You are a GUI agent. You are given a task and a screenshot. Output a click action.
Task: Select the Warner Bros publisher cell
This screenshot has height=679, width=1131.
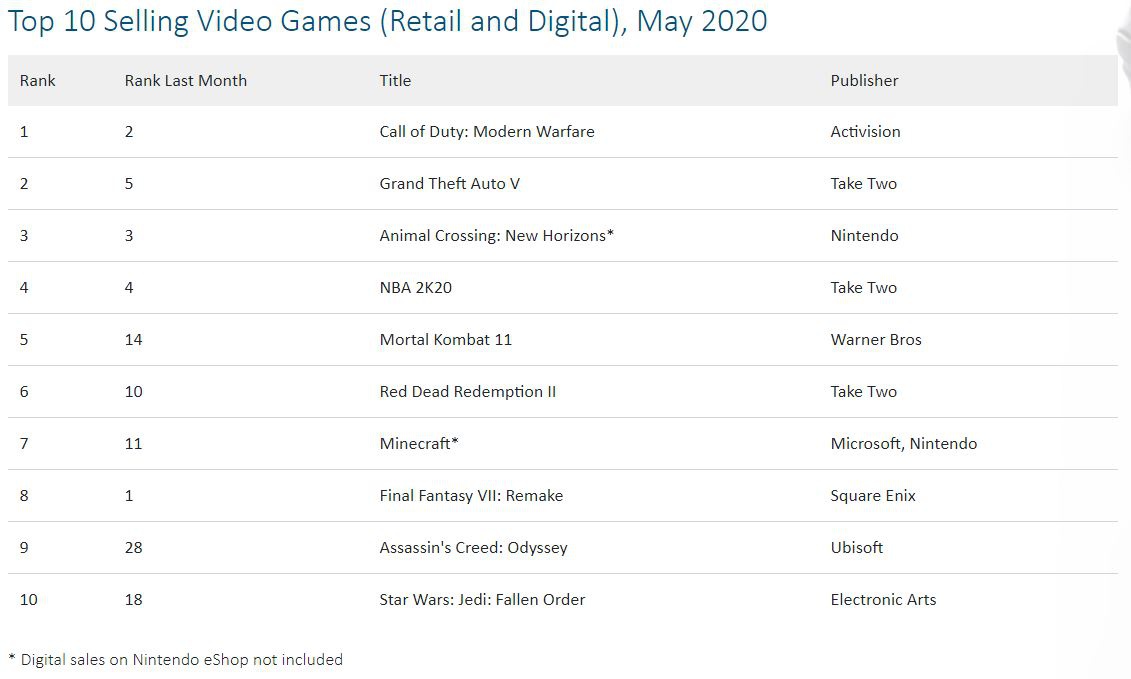pos(876,340)
